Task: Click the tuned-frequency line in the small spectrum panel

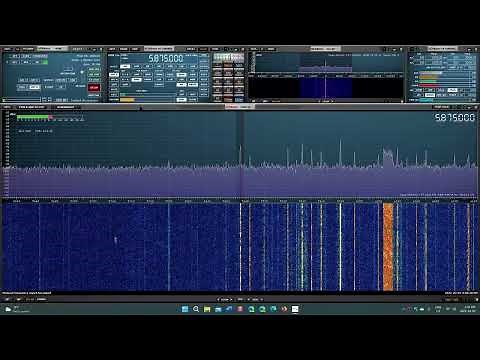Action: click(x=325, y=78)
